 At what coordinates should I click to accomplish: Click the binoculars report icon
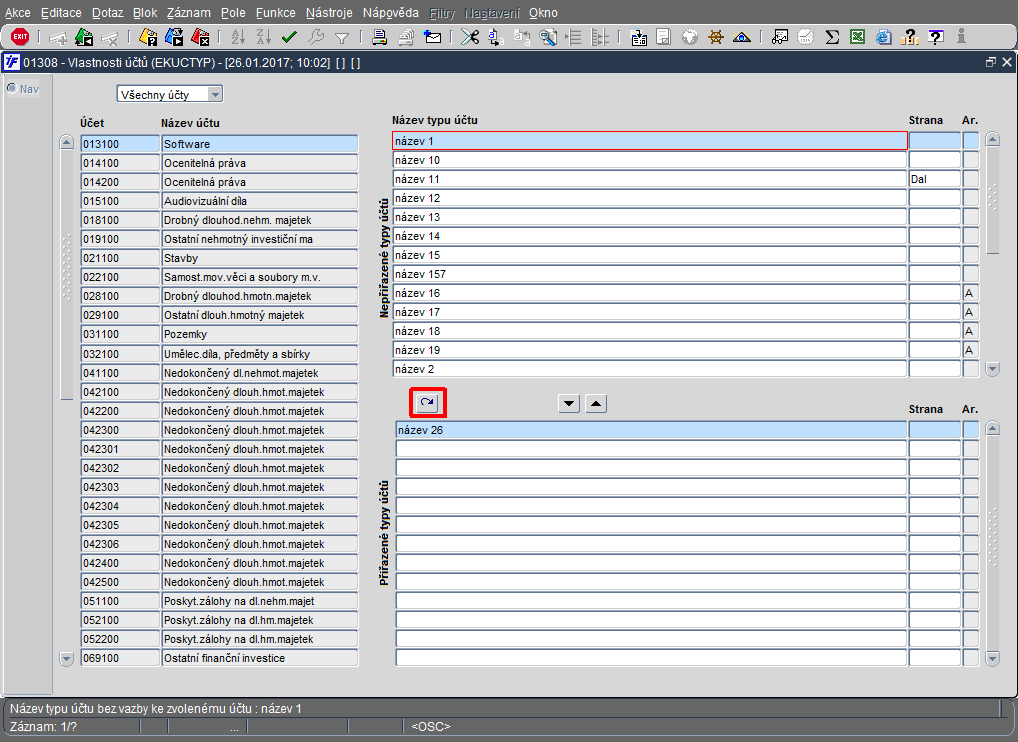pyautogui.click(x=780, y=37)
